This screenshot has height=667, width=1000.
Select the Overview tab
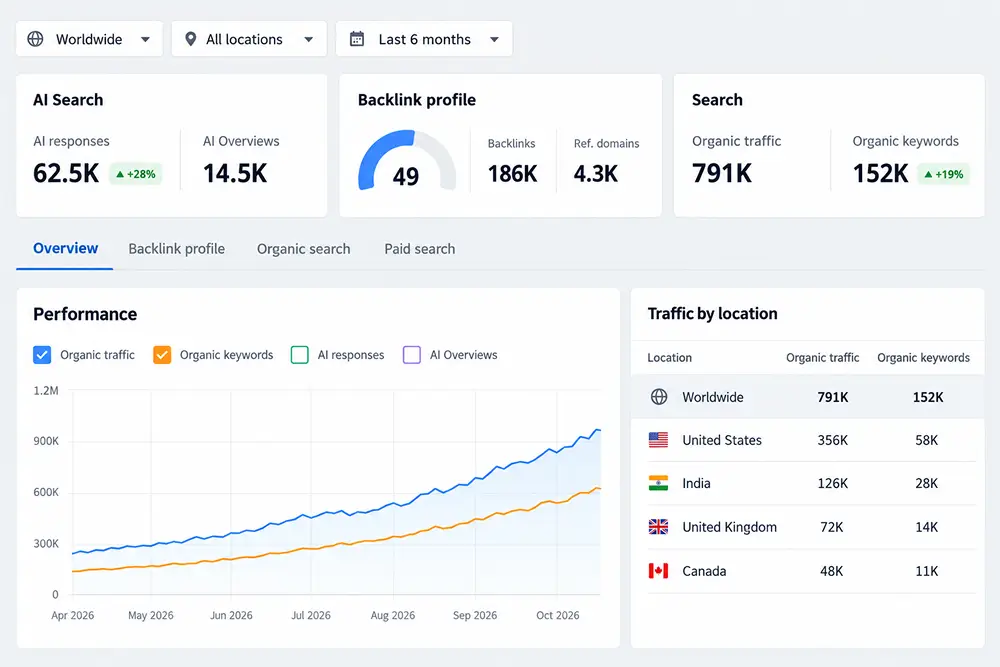(66, 248)
